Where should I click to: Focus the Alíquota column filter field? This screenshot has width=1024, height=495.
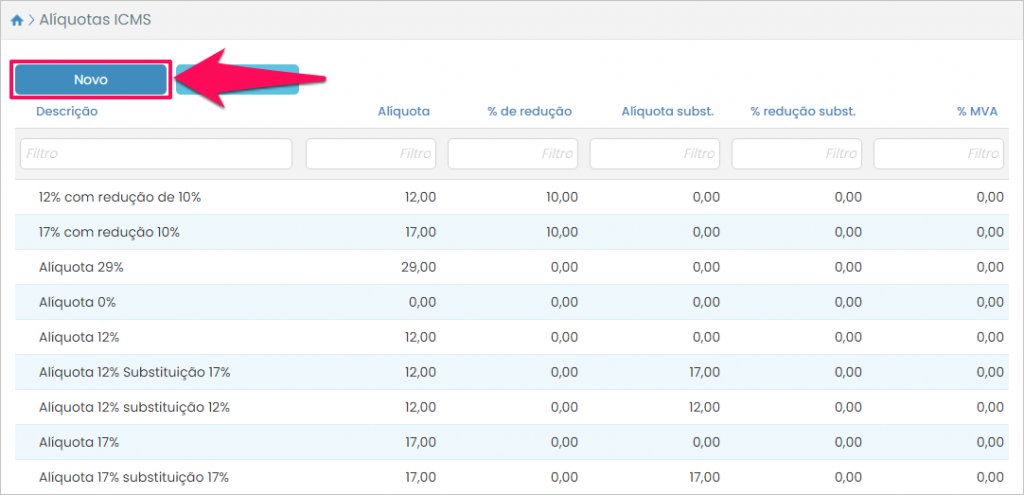tap(372, 154)
